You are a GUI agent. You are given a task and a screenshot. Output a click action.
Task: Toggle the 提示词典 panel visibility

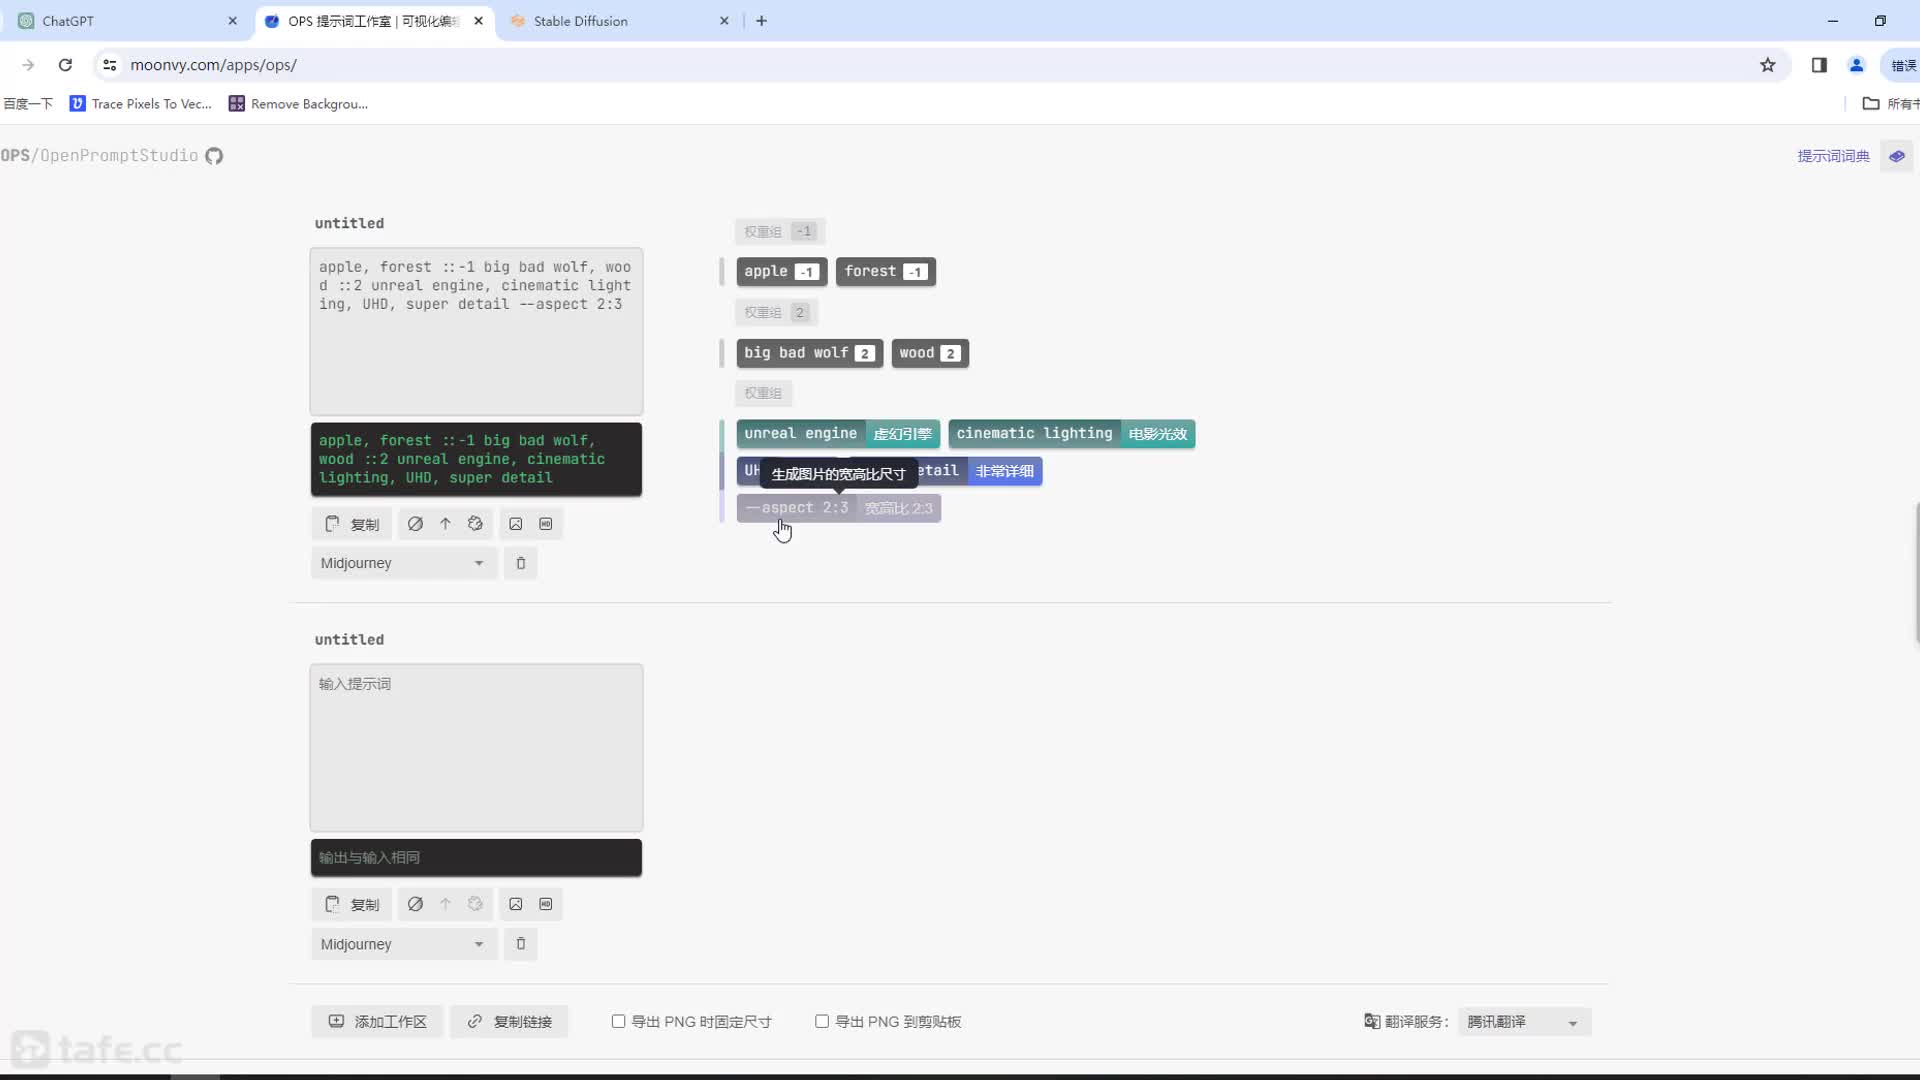point(1900,156)
